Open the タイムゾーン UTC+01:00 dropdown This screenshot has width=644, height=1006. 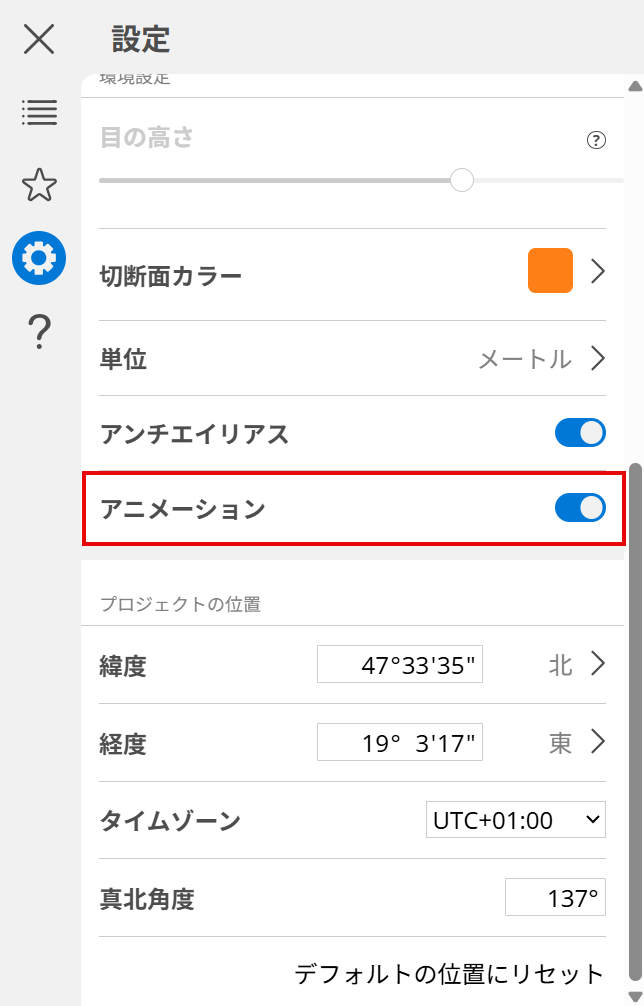(x=516, y=821)
